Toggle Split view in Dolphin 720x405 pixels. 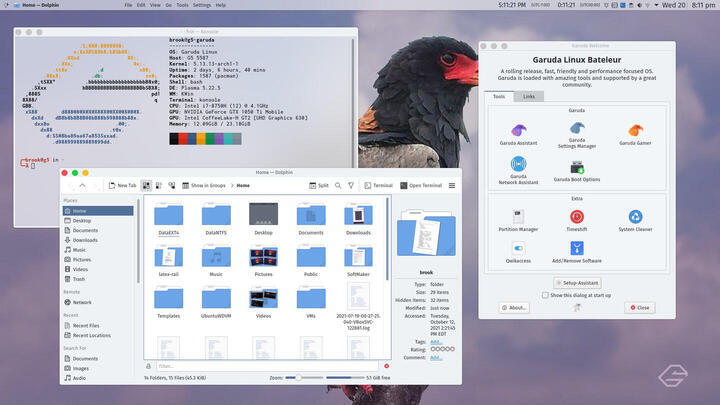[x=319, y=186]
